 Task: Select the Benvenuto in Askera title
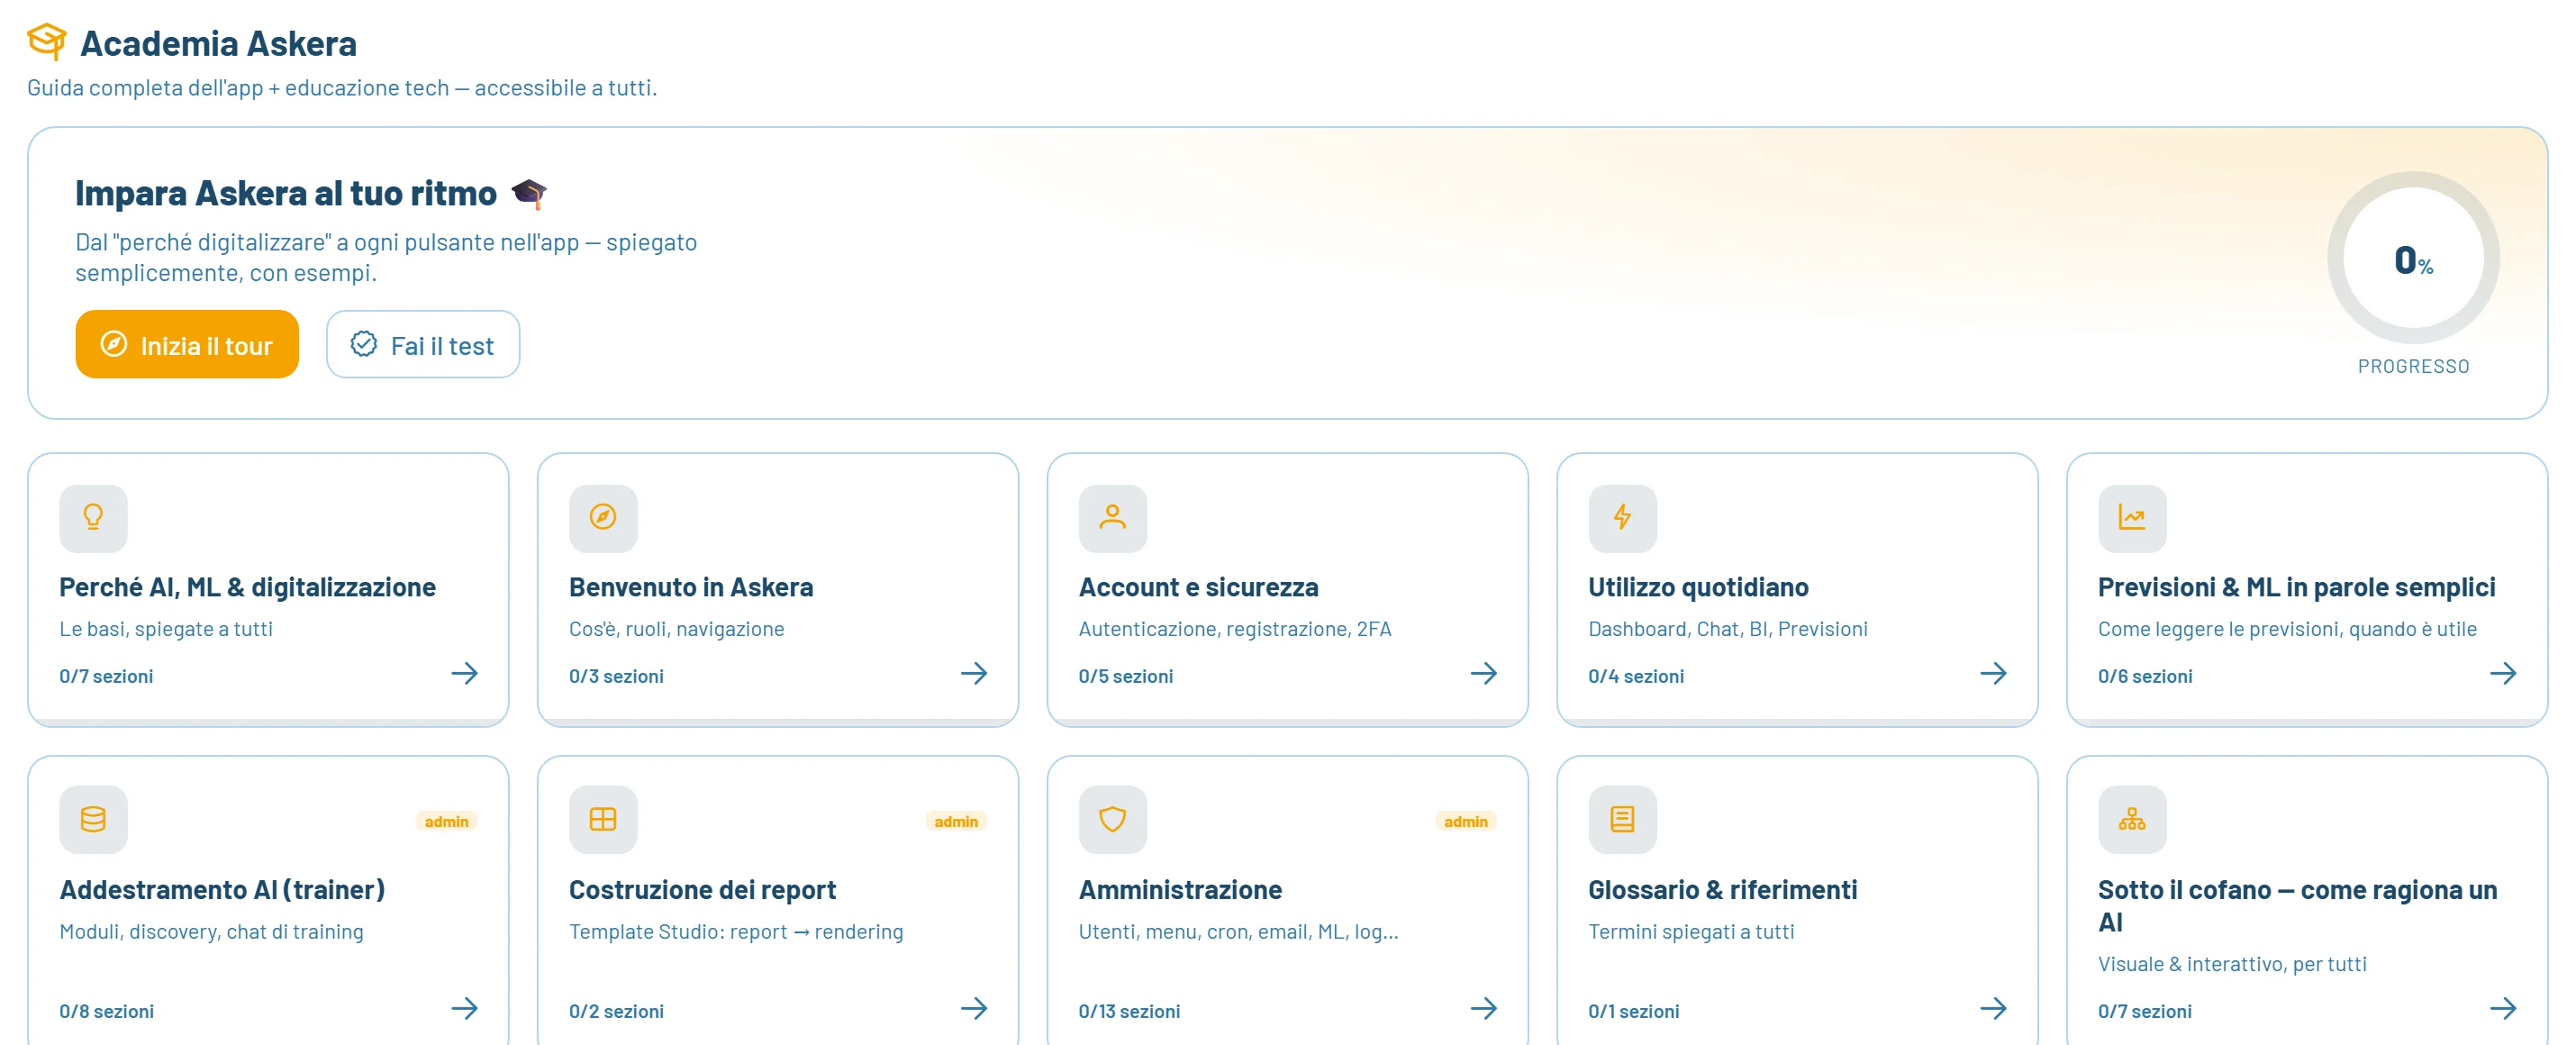tap(691, 588)
